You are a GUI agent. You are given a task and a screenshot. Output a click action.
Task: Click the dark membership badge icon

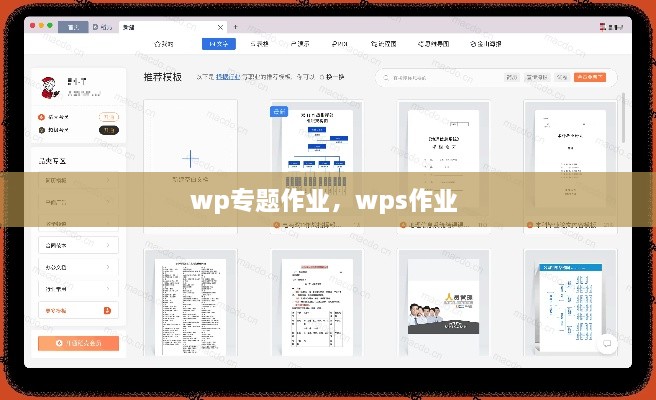[x=41, y=130]
